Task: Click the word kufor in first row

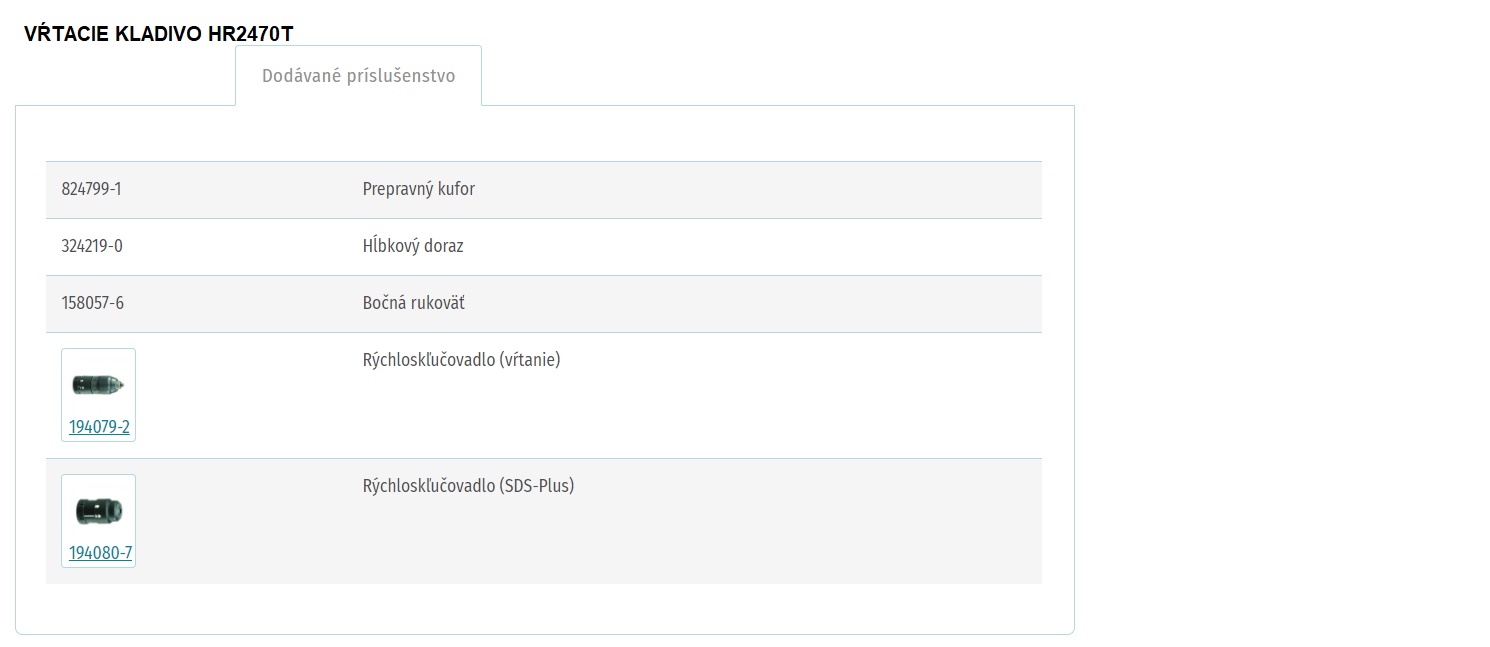Action: [x=456, y=189]
